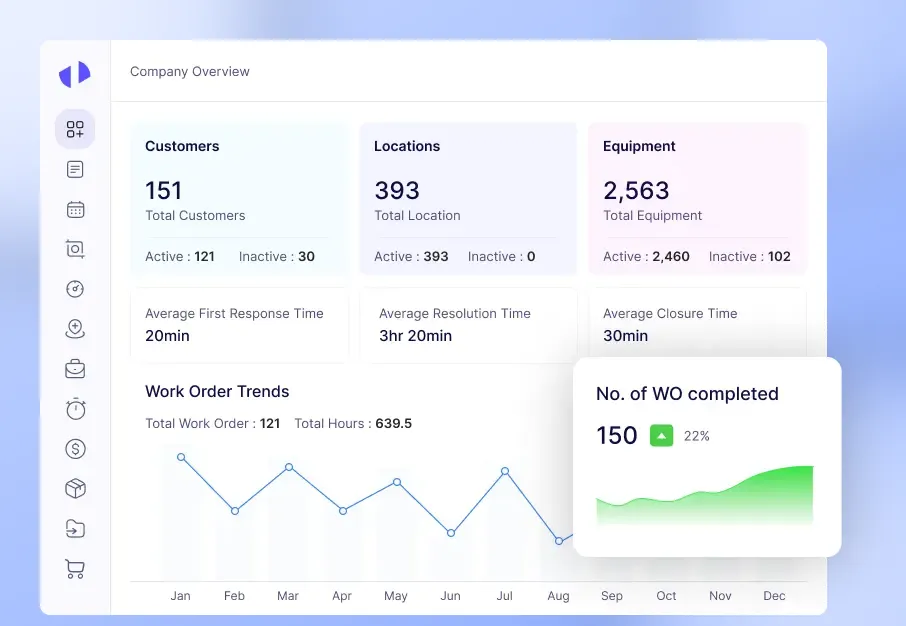
Task: Open the shopping cart icon in sidebar
Action: (75, 569)
